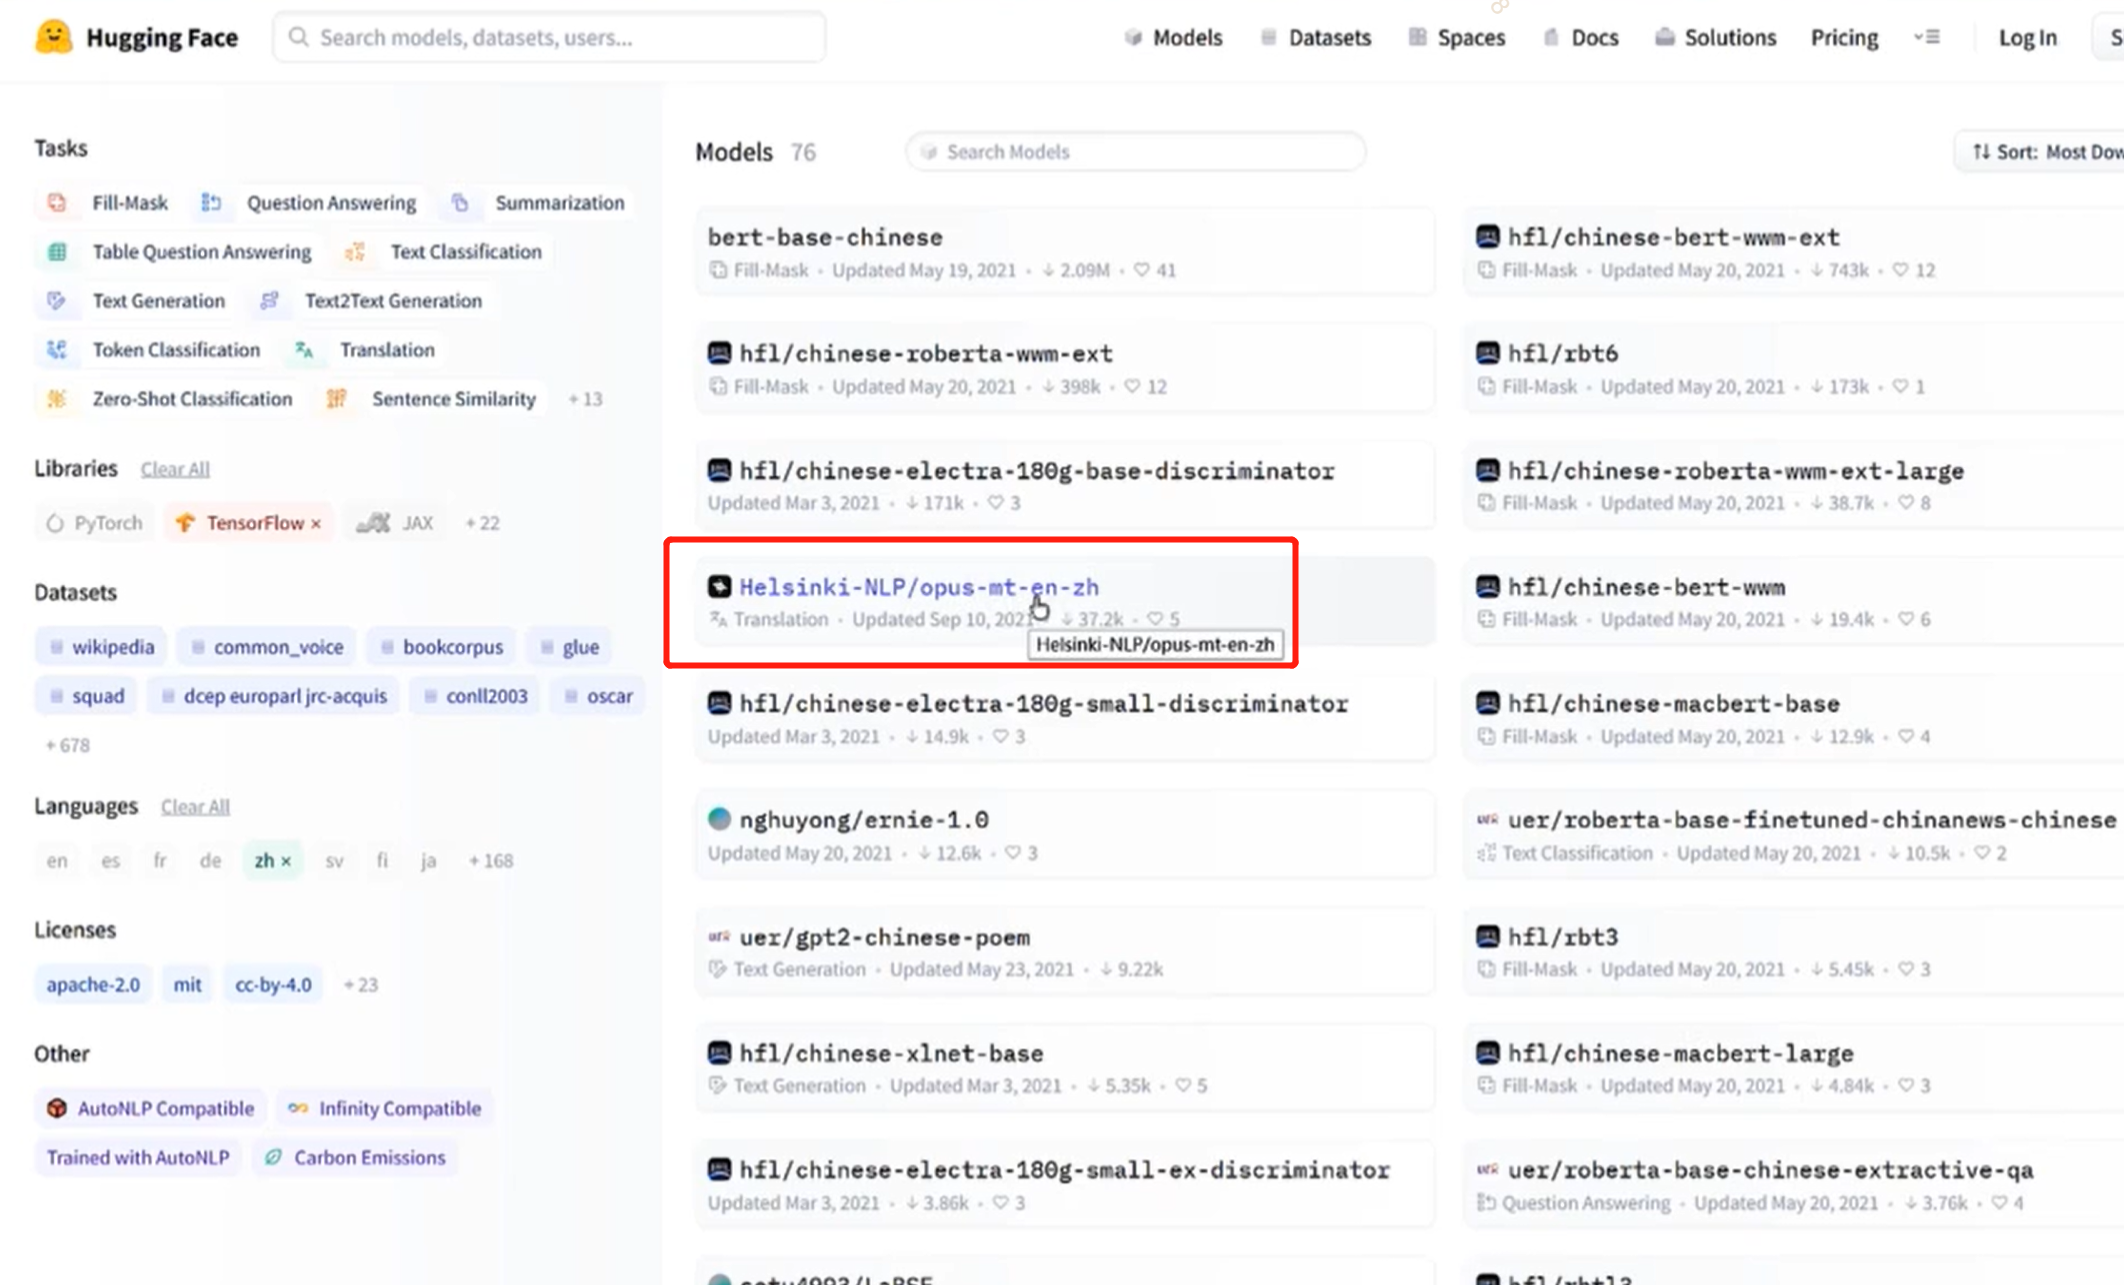Click the Text2Text Generation icon
Viewport: 2124px width, 1285px height.
[x=269, y=301]
